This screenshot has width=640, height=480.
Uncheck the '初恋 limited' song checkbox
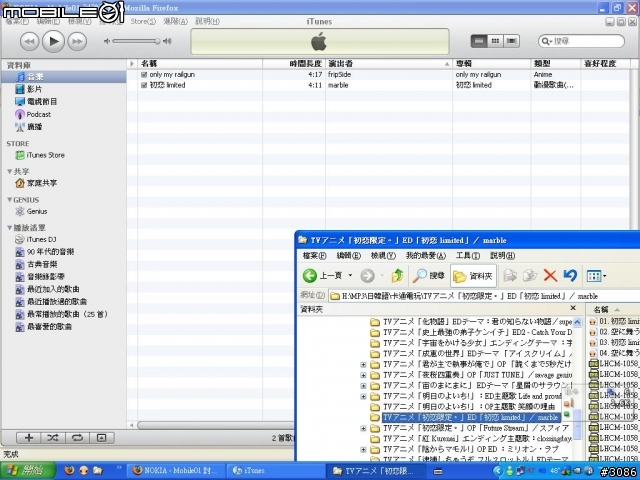144,85
